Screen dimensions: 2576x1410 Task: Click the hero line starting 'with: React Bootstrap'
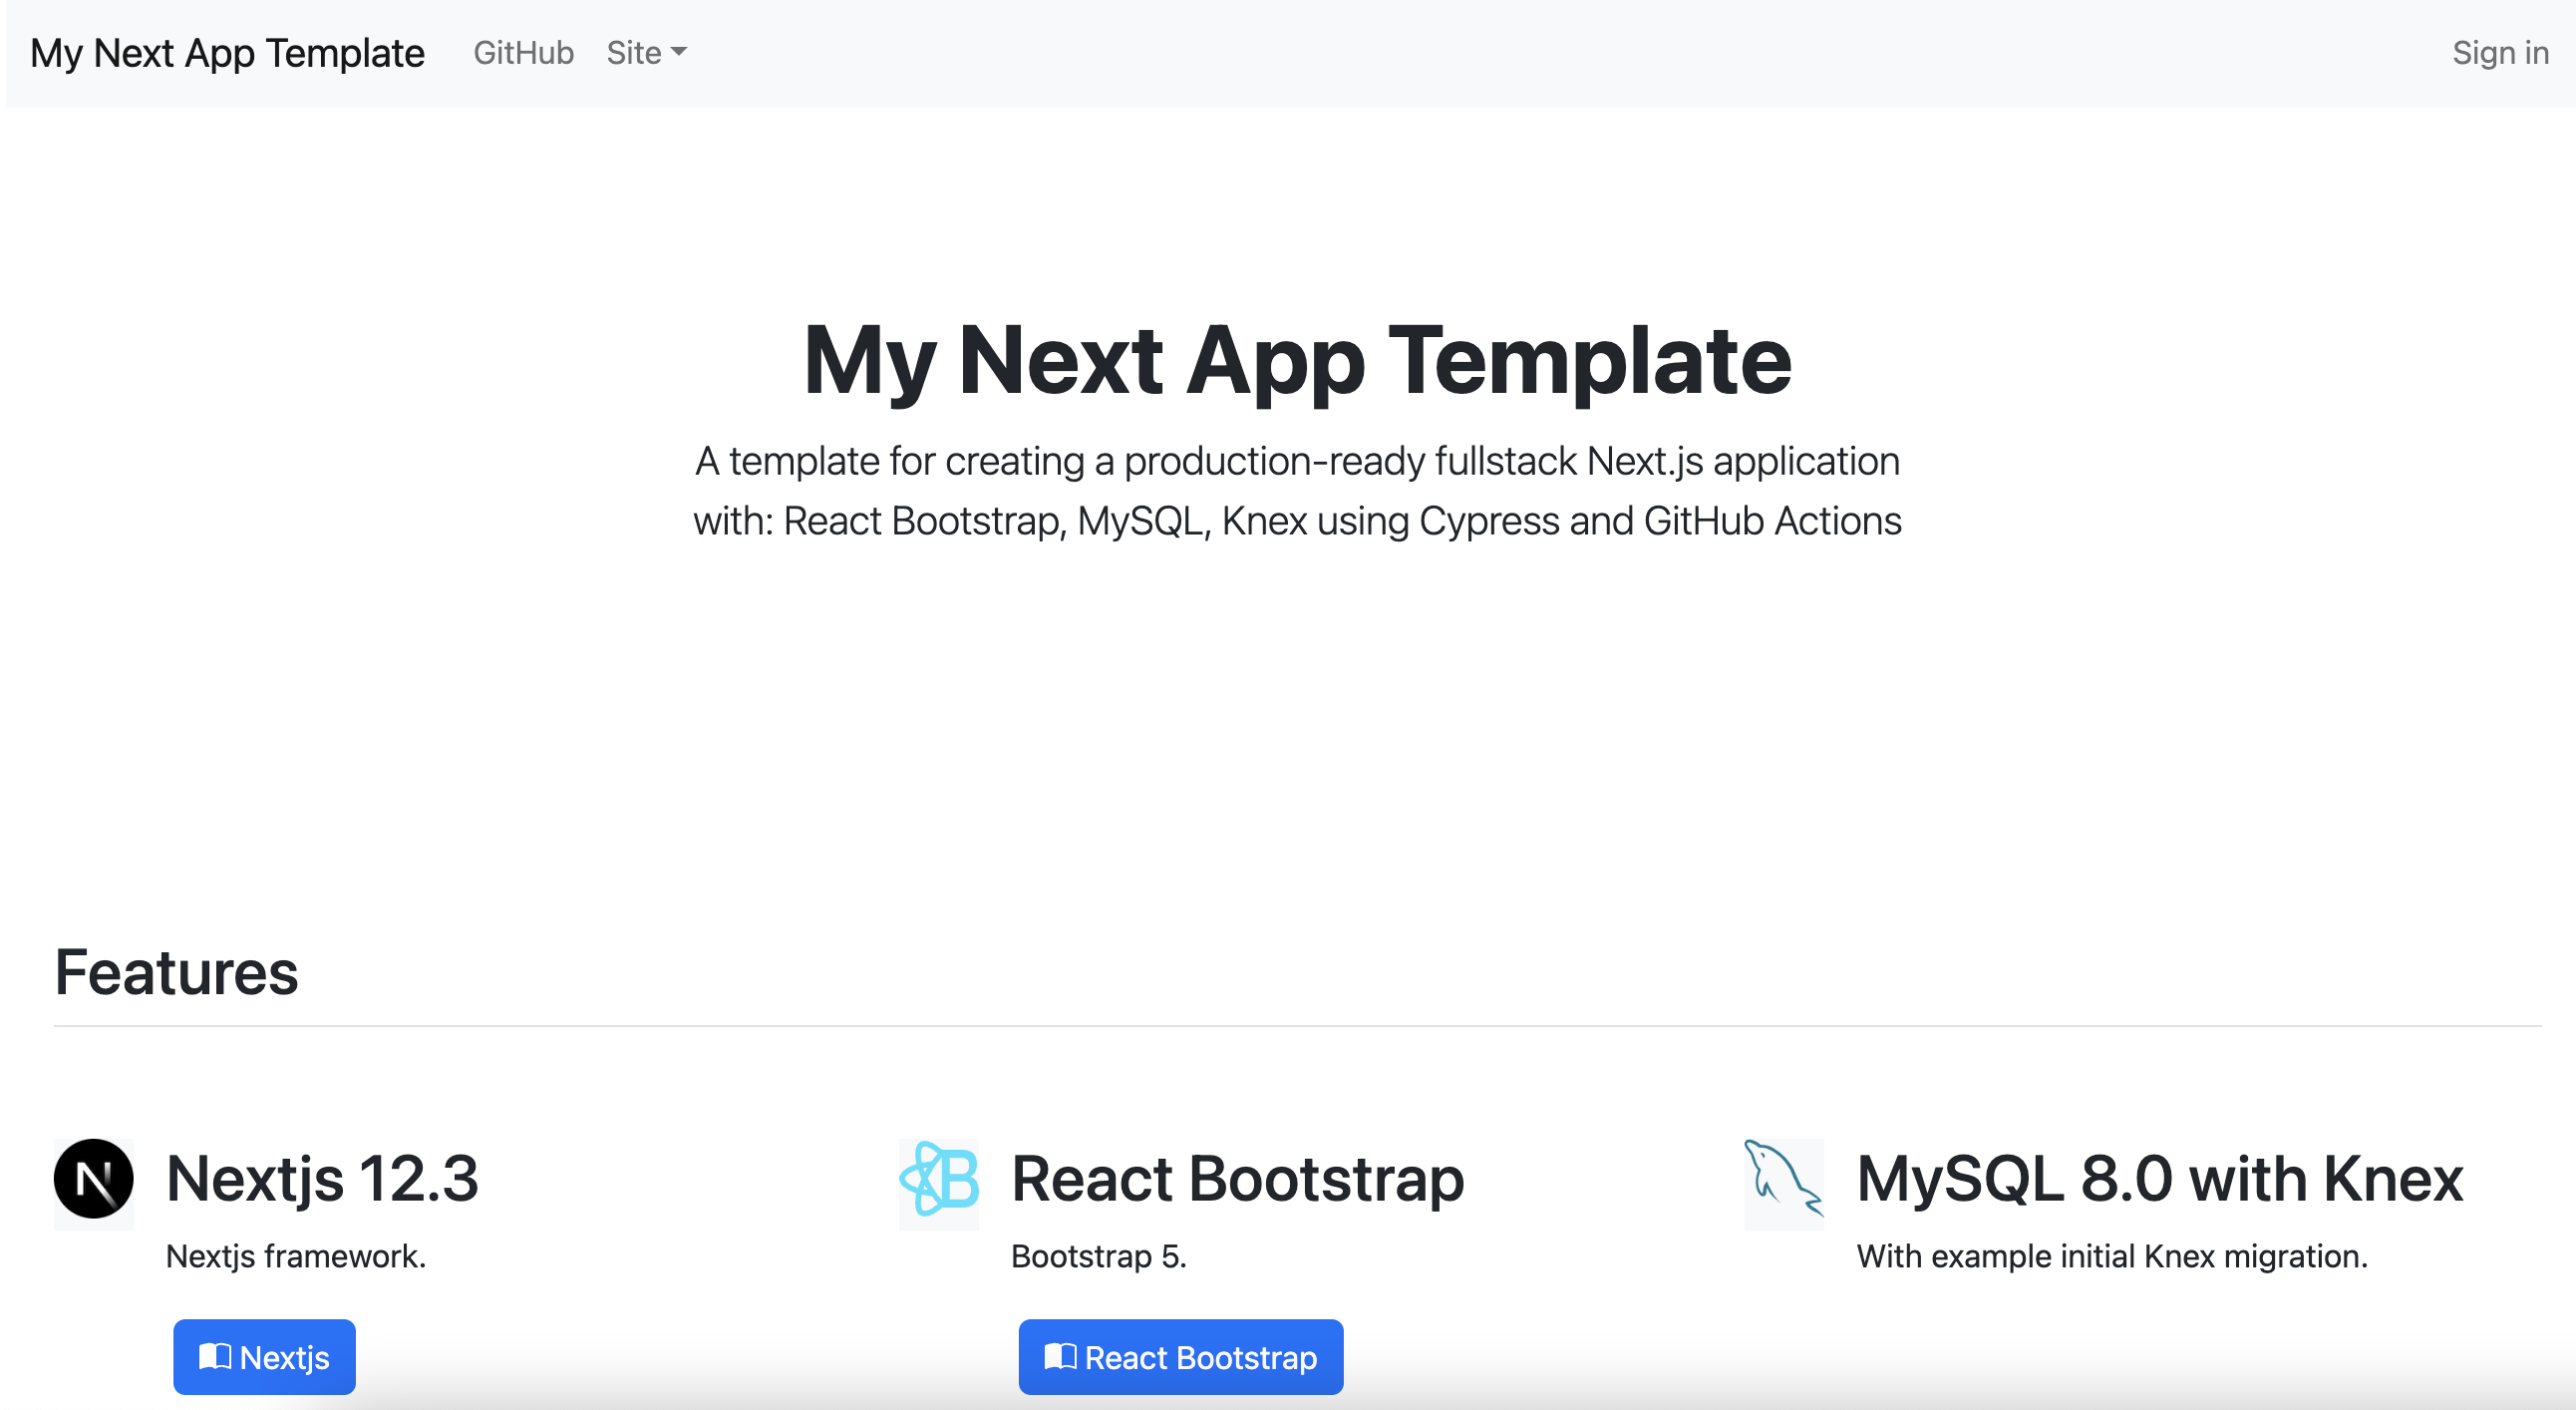point(1297,522)
